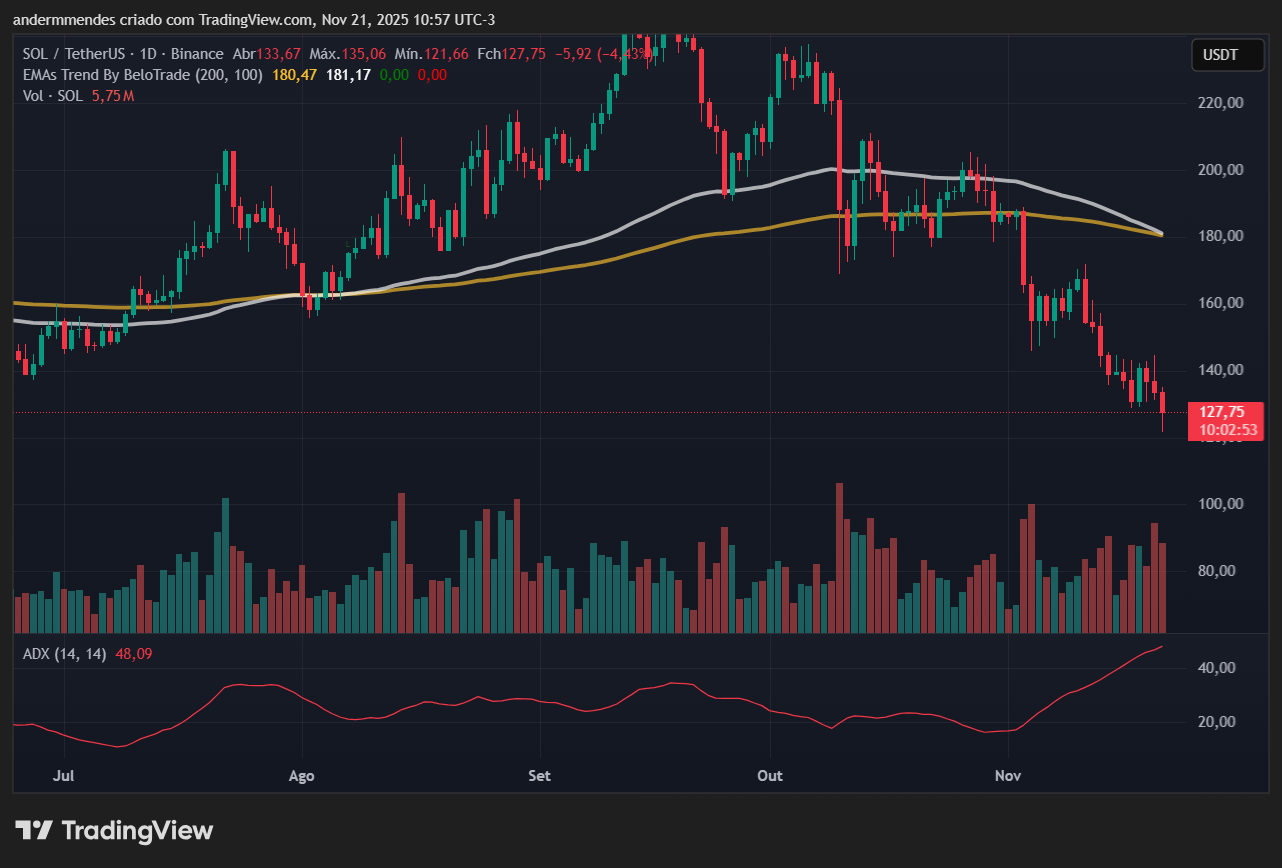Click the Set label on time axis

coord(538,775)
